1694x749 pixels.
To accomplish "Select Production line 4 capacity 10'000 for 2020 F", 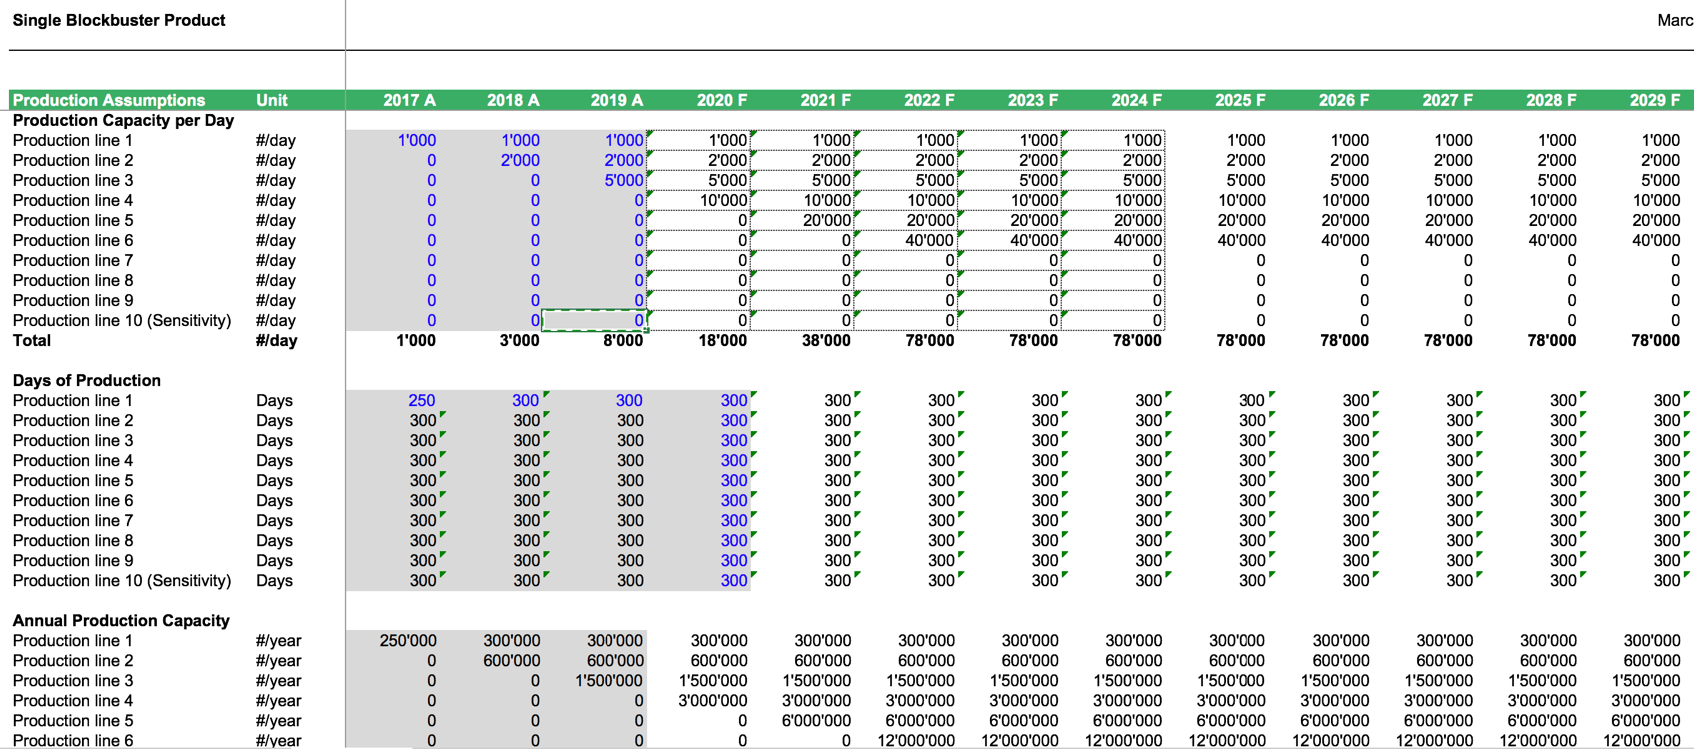I will tap(723, 200).
